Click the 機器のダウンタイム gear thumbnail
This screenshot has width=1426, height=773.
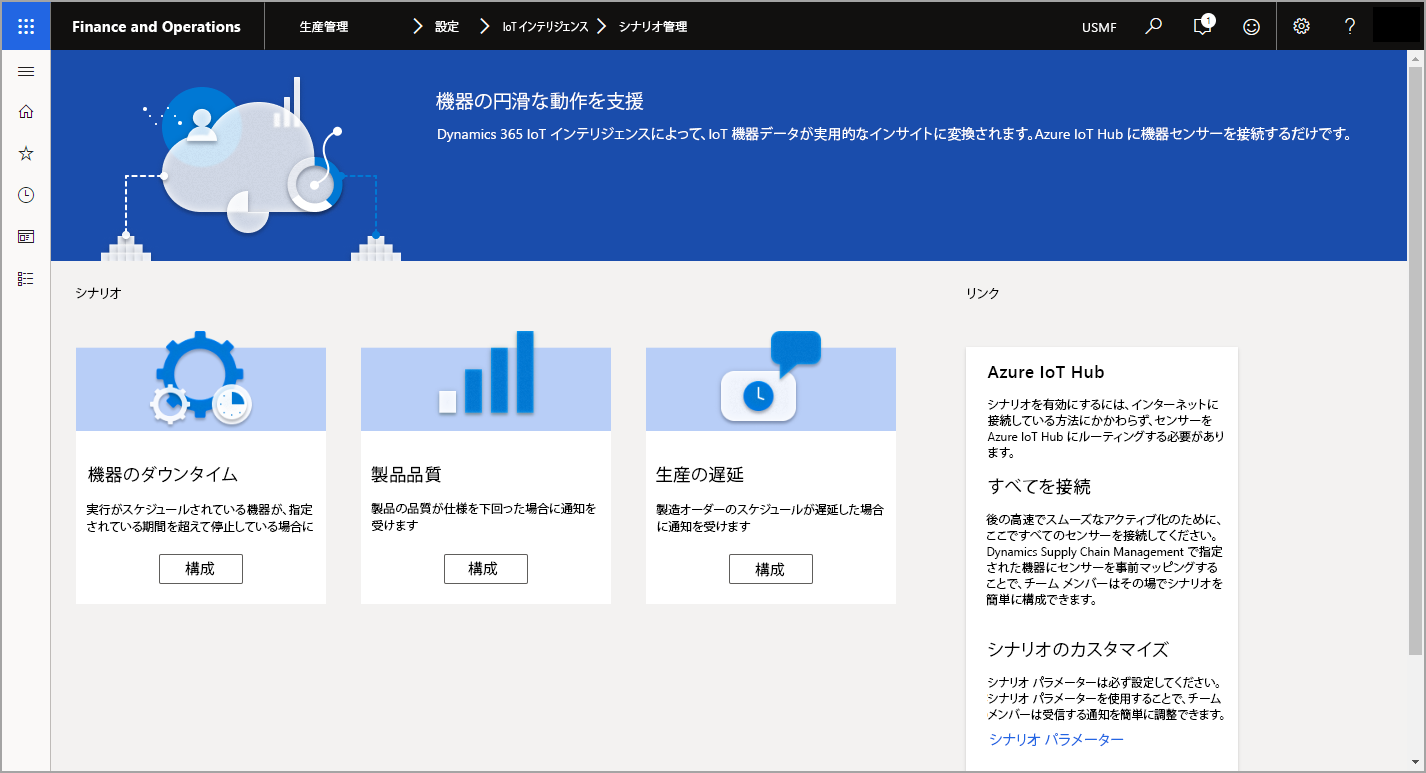(x=201, y=379)
